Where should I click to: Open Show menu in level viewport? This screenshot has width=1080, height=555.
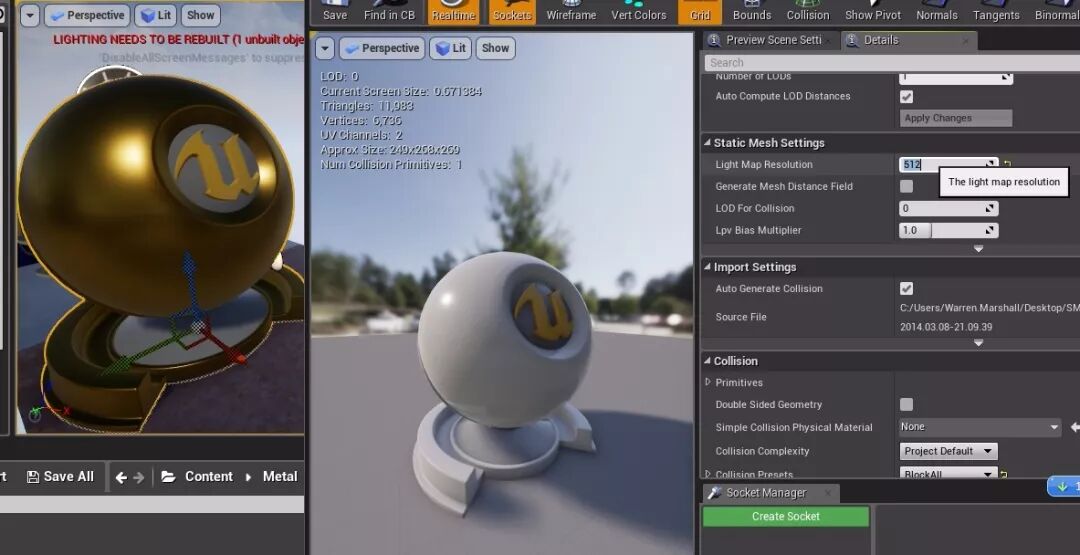tap(200, 15)
